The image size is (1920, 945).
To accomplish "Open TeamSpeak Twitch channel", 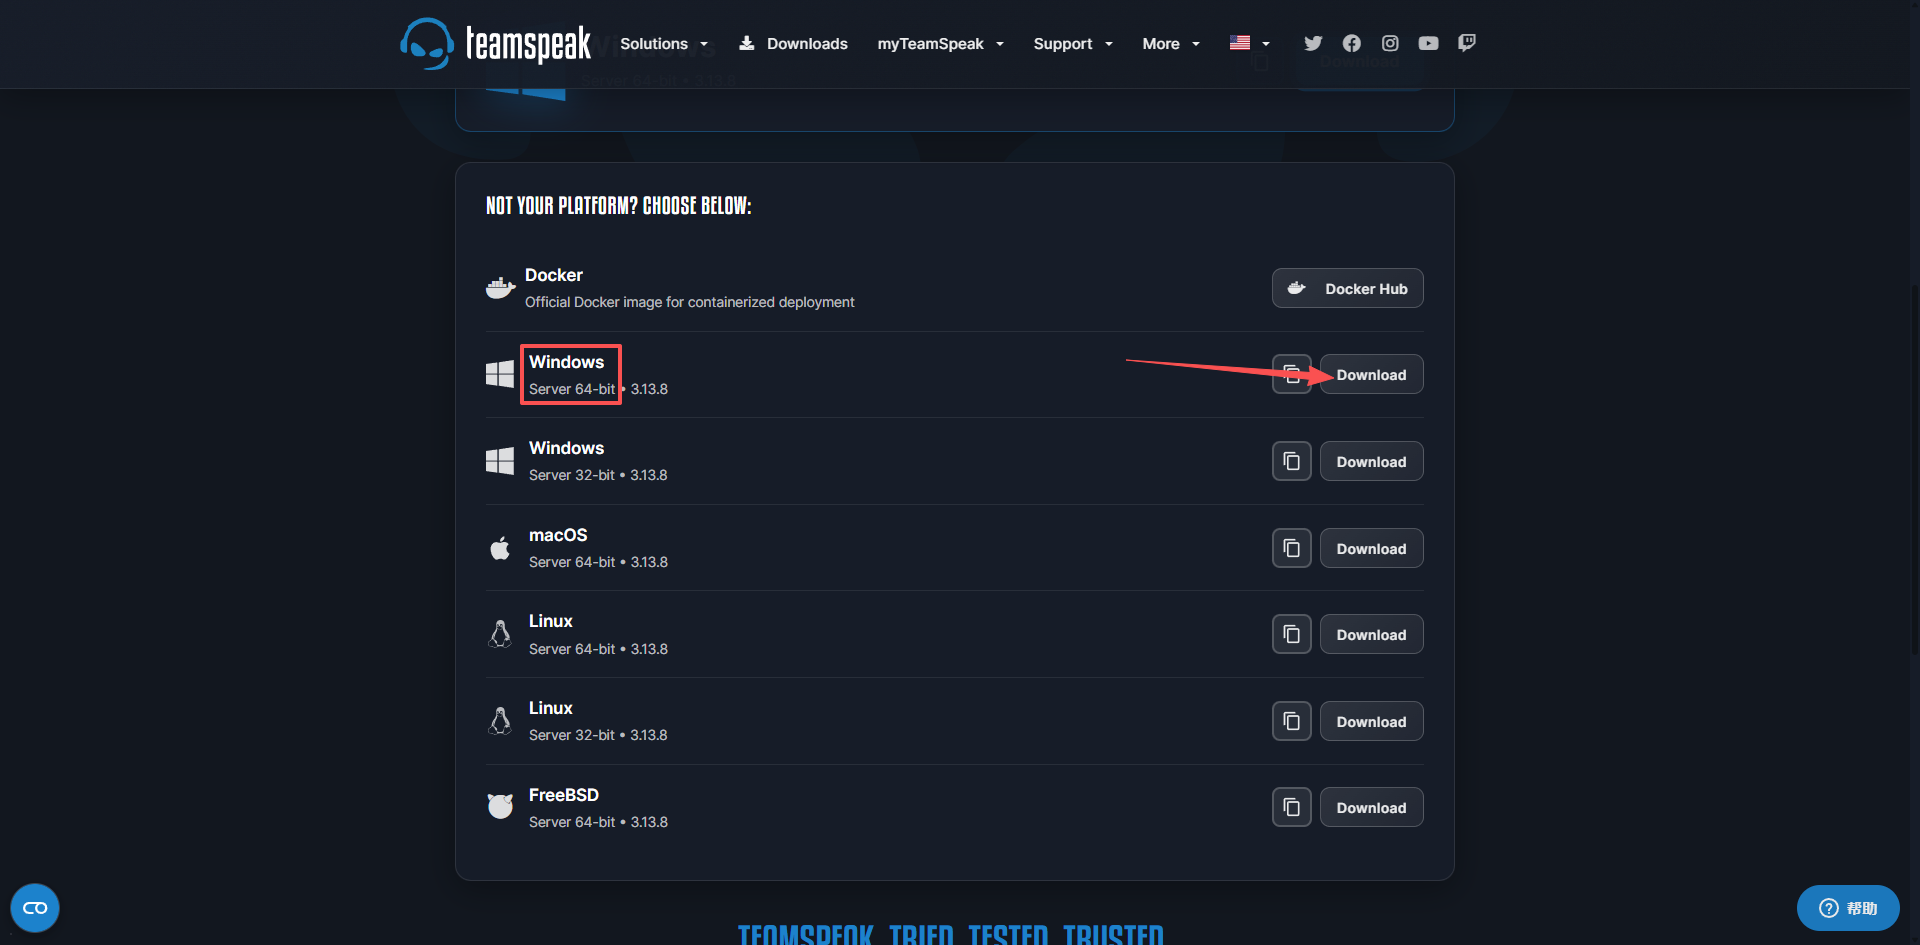I will coord(1467,43).
